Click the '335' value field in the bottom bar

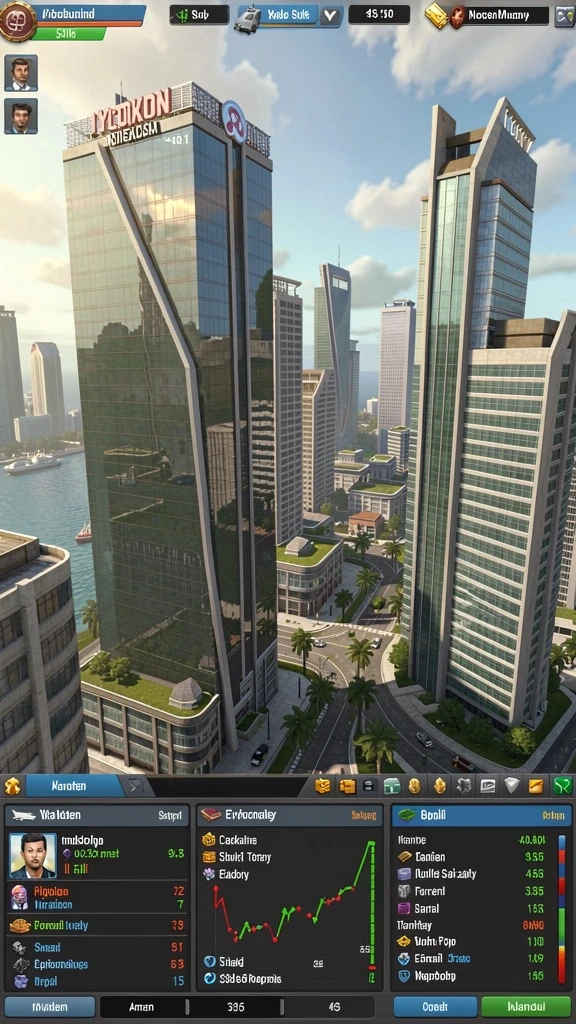click(235, 1006)
